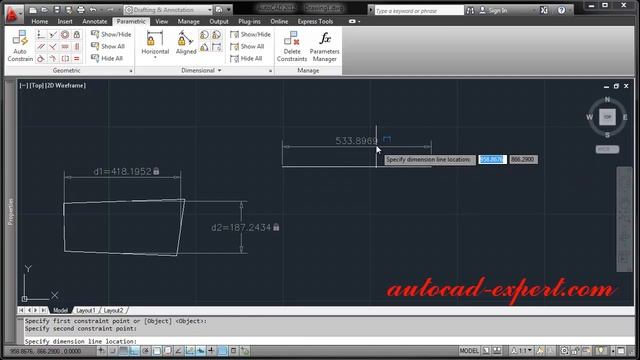Click the Redo arrow icon
Viewport: 640px width, 360px height.
[110, 10]
